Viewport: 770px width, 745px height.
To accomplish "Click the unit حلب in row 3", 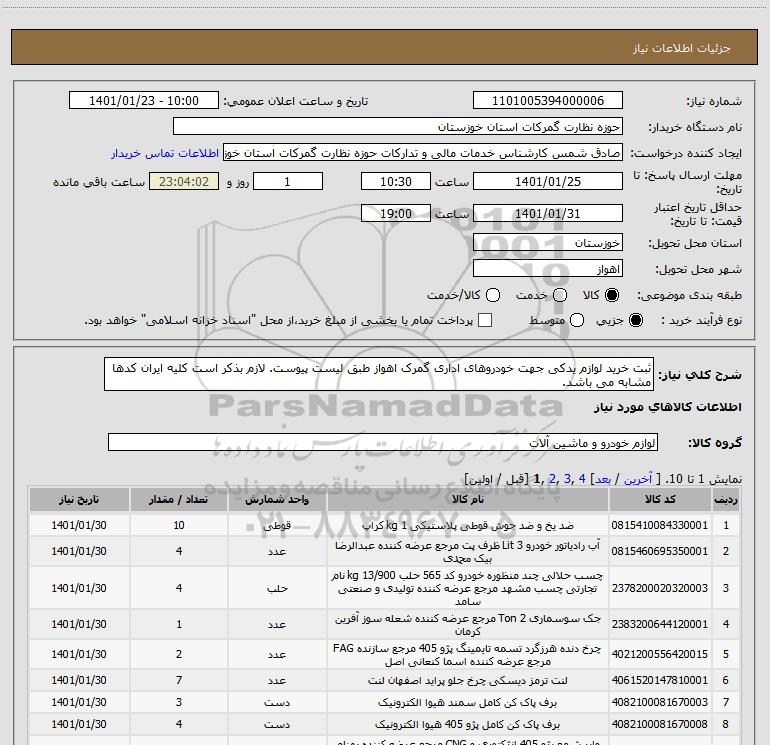I will click(277, 588).
